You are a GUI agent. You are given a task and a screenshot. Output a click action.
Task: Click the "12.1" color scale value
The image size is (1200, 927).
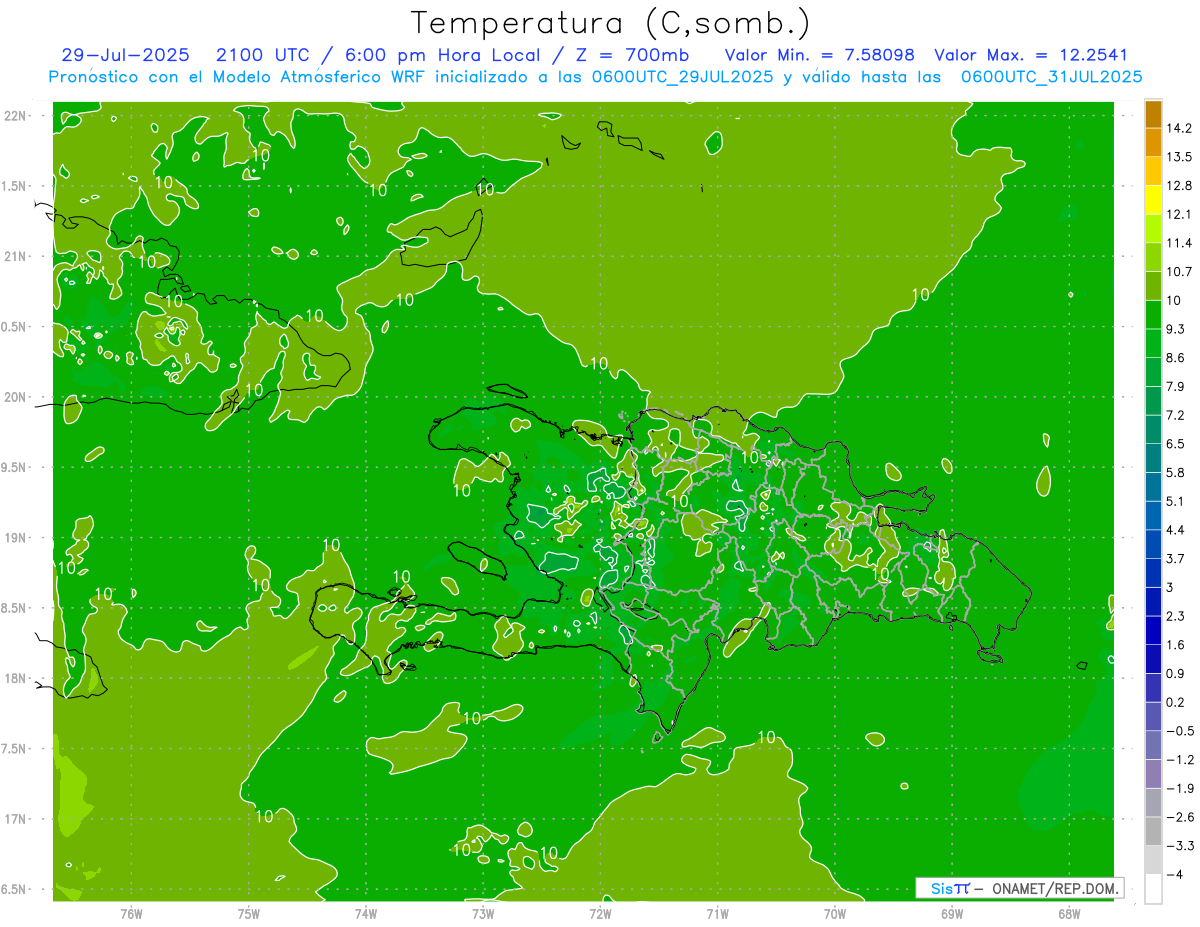[x=1179, y=214]
